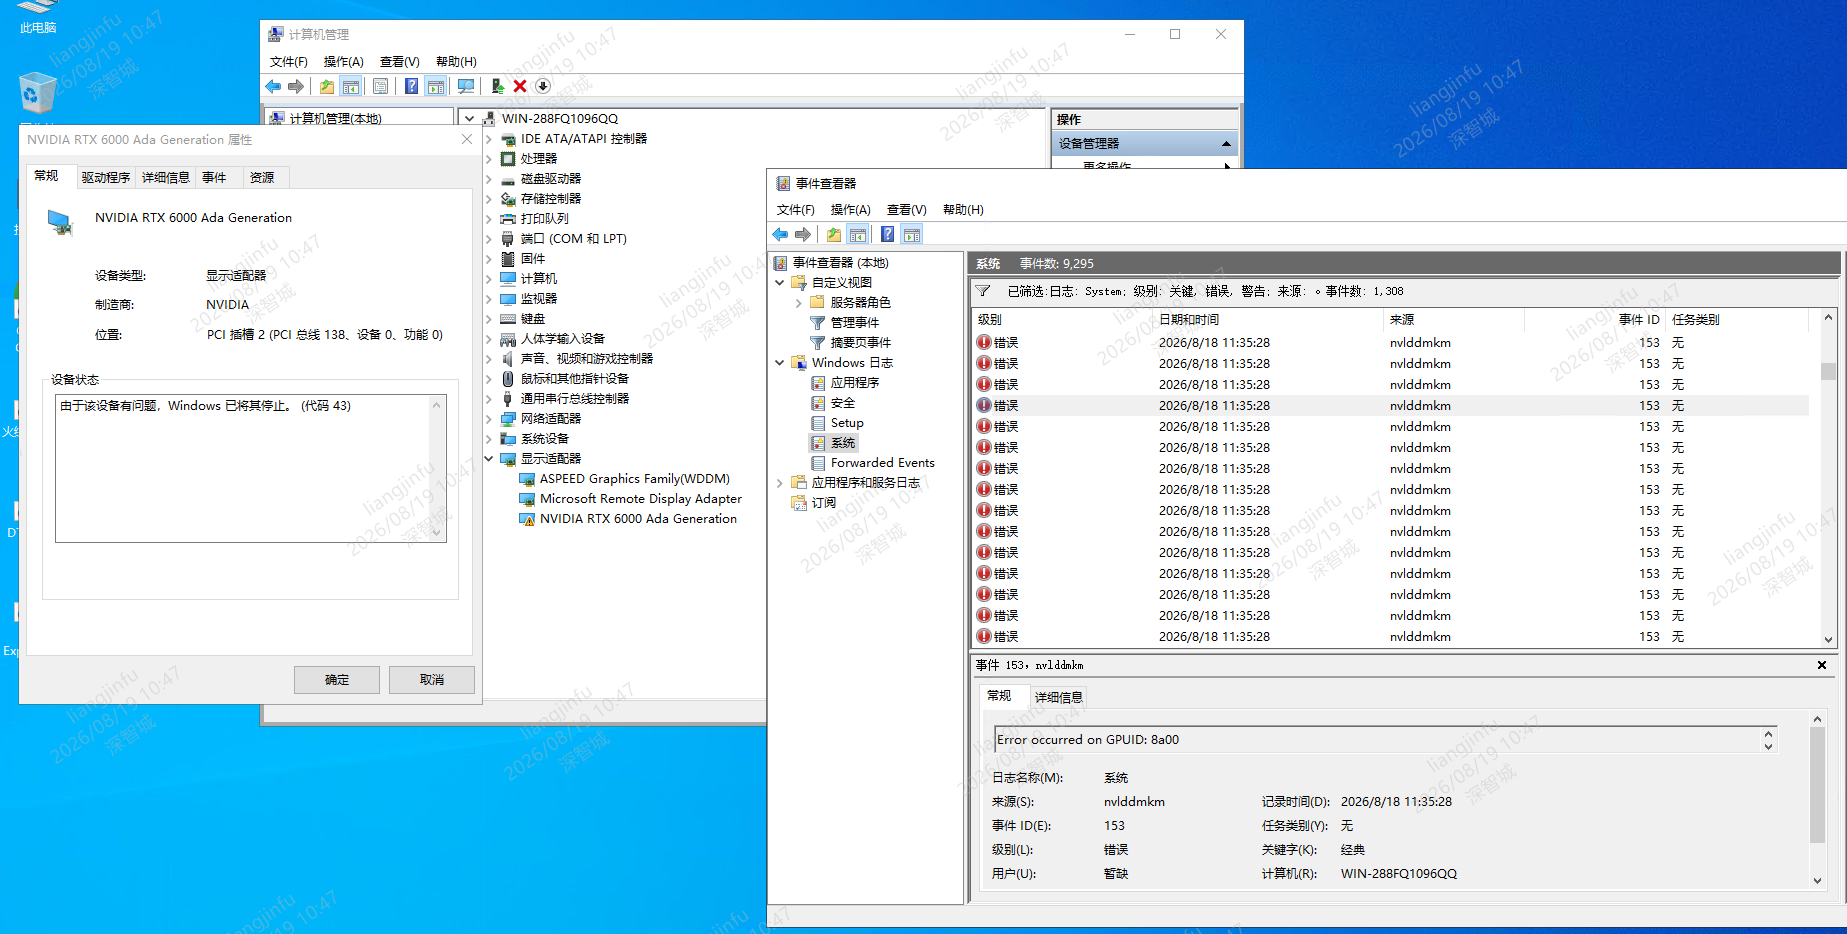Viewport: 1847px width, 934px height.
Task: Click Up One Level folder icon in Event Viewer
Action: [x=834, y=235]
